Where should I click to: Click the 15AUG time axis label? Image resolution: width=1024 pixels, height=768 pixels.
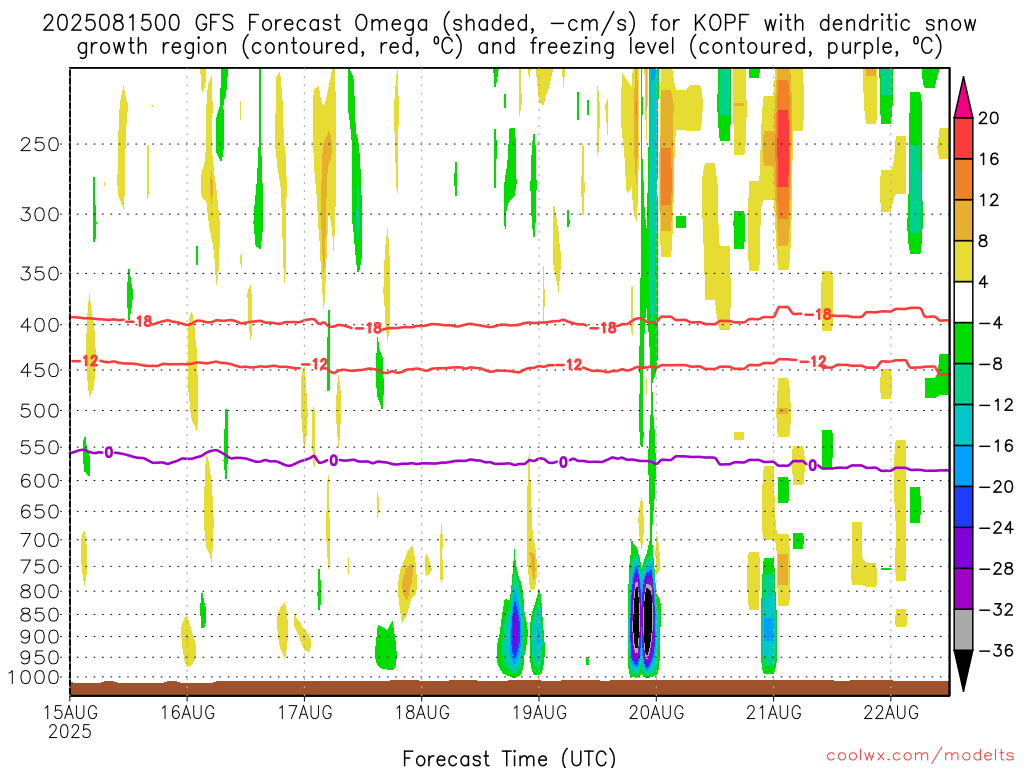click(x=71, y=712)
